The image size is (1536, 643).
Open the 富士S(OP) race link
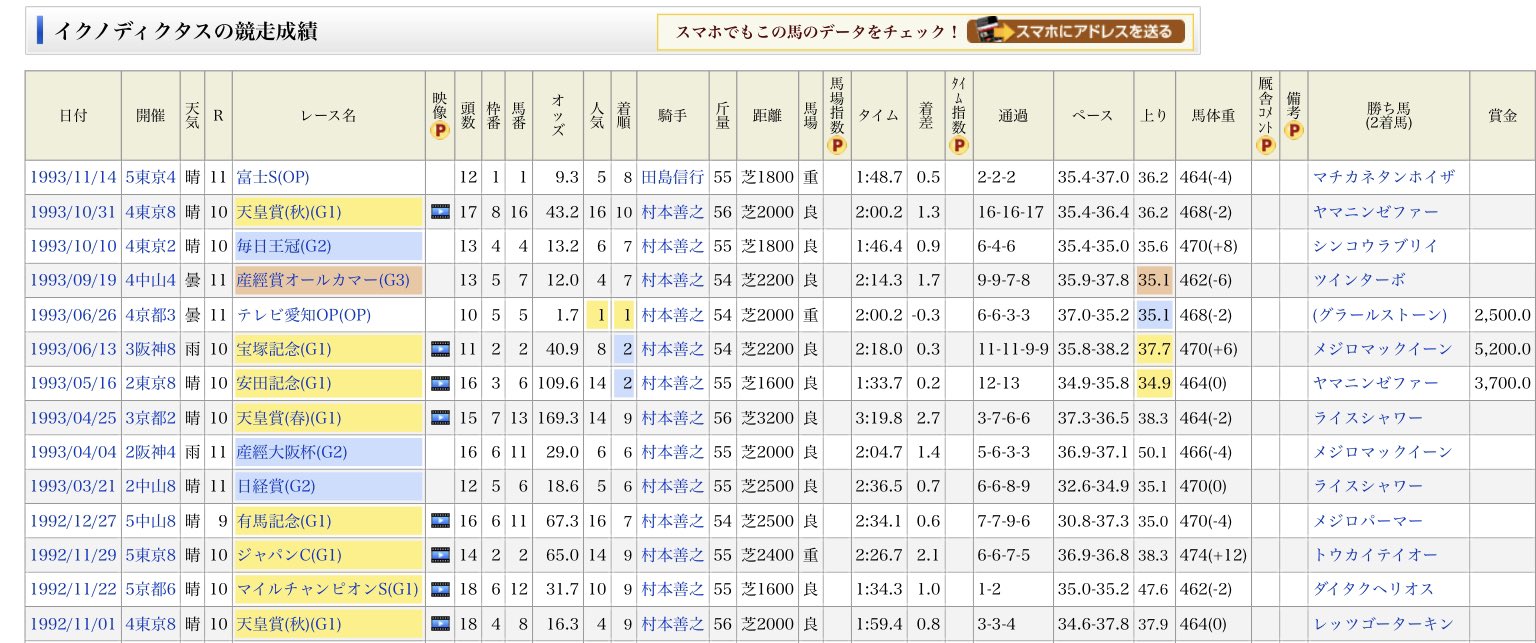(272, 177)
